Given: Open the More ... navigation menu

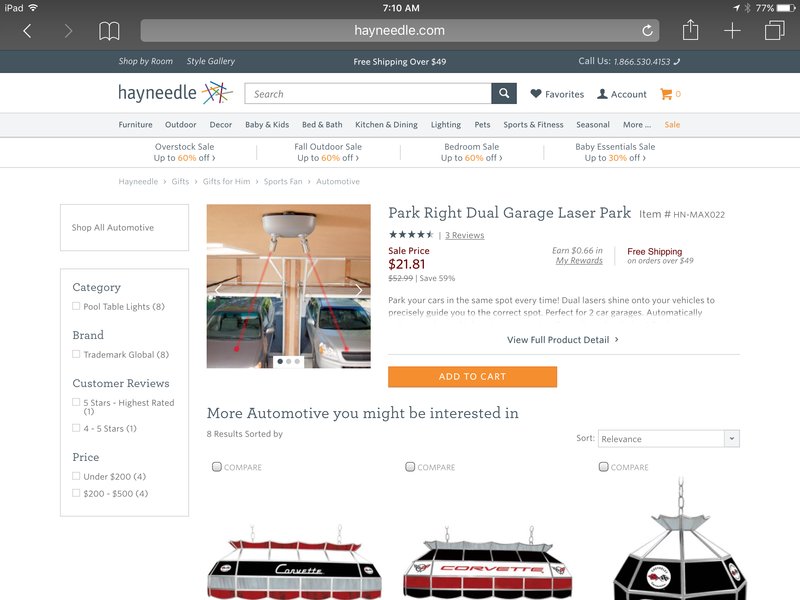Looking at the screenshot, I should point(637,124).
